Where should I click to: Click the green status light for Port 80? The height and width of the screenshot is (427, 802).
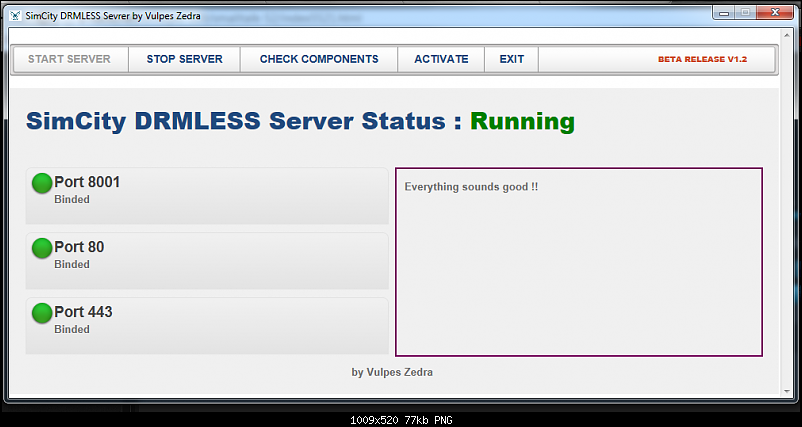42,248
